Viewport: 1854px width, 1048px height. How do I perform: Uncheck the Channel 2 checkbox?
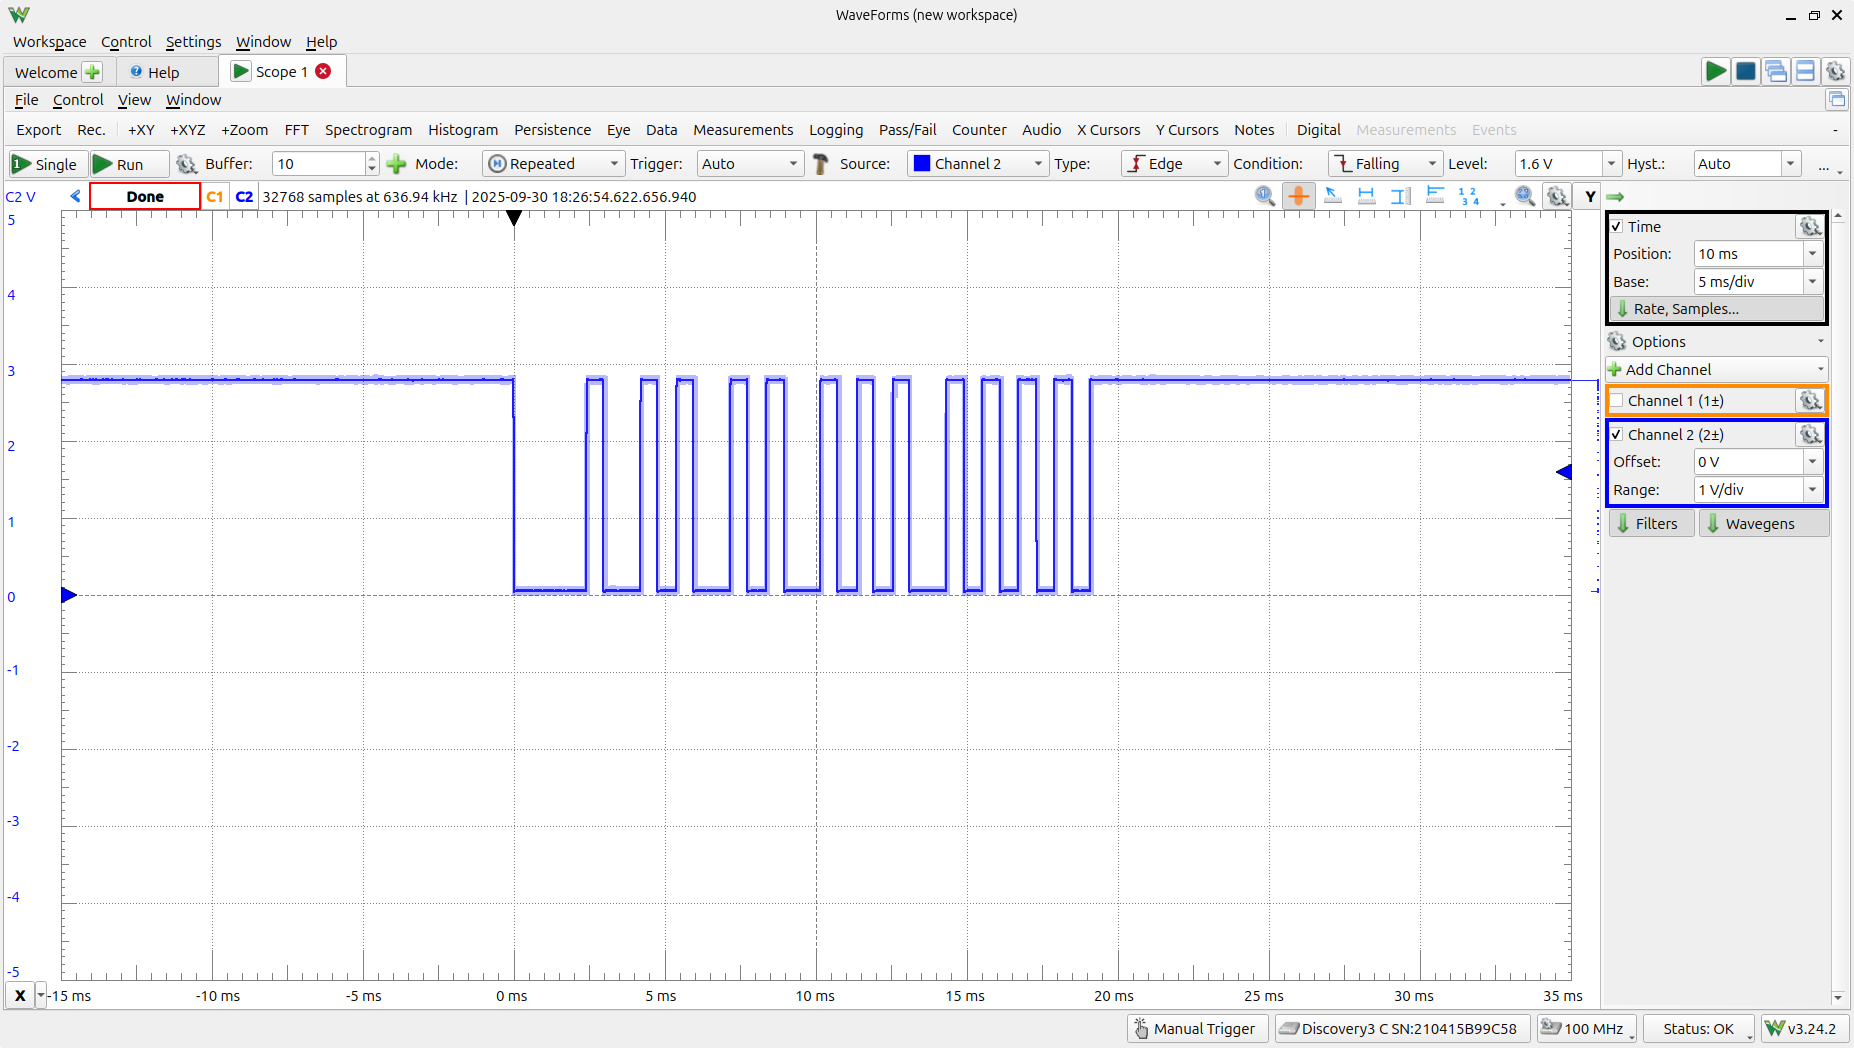pyautogui.click(x=1617, y=435)
